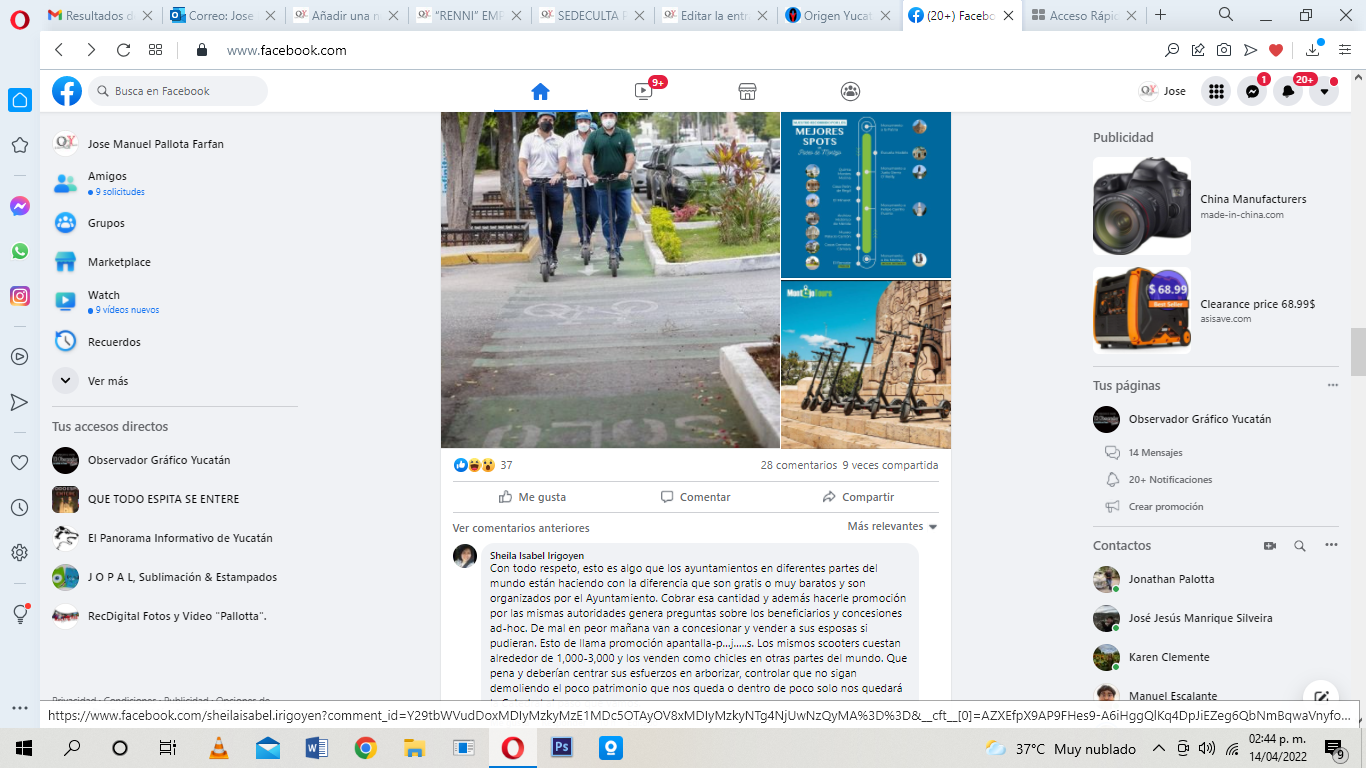The height and width of the screenshot is (768, 1366).
Task: Expand the account dropdown arrow in header
Action: [1324, 91]
